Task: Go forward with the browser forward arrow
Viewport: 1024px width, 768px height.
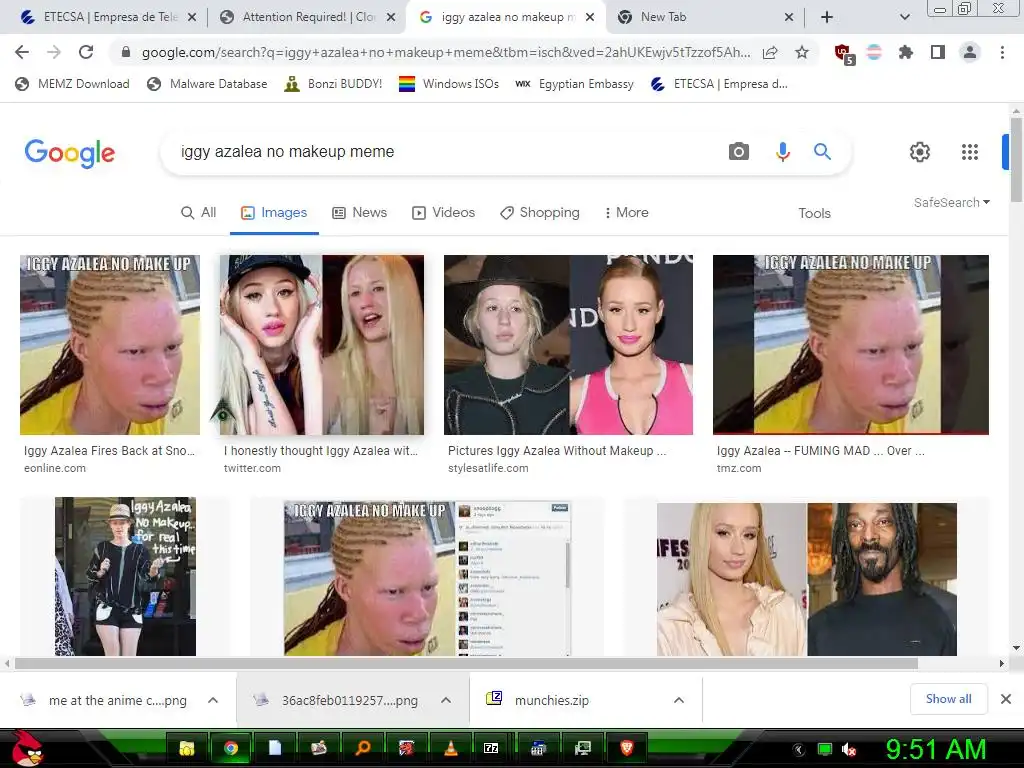Action: pos(54,52)
